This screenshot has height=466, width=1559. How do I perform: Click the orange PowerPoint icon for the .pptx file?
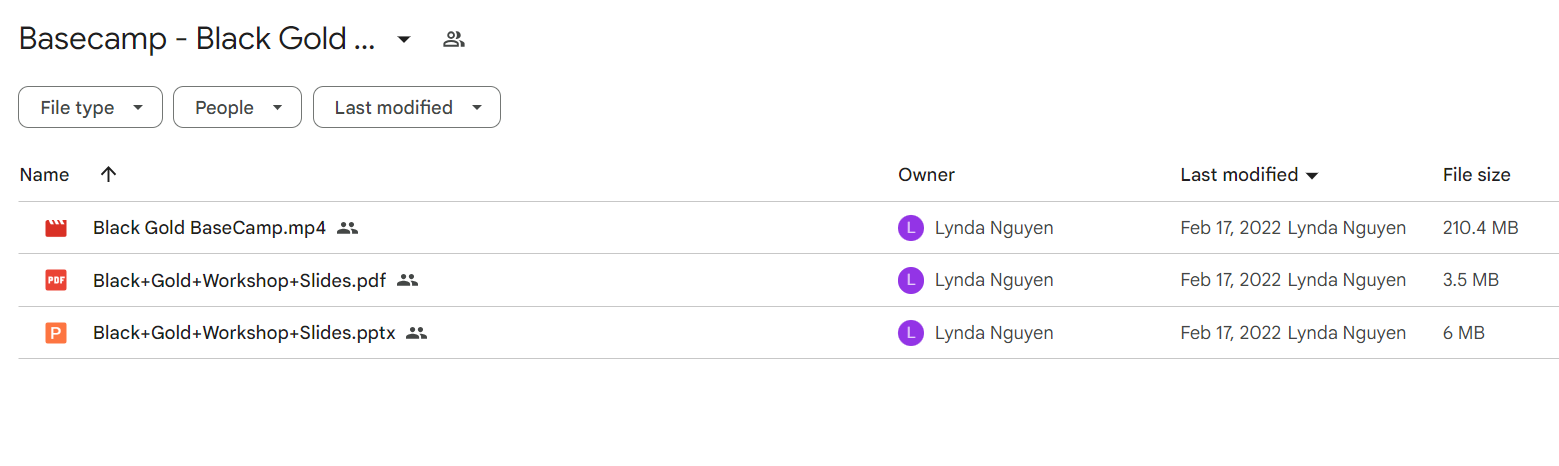pyautogui.click(x=56, y=333)
